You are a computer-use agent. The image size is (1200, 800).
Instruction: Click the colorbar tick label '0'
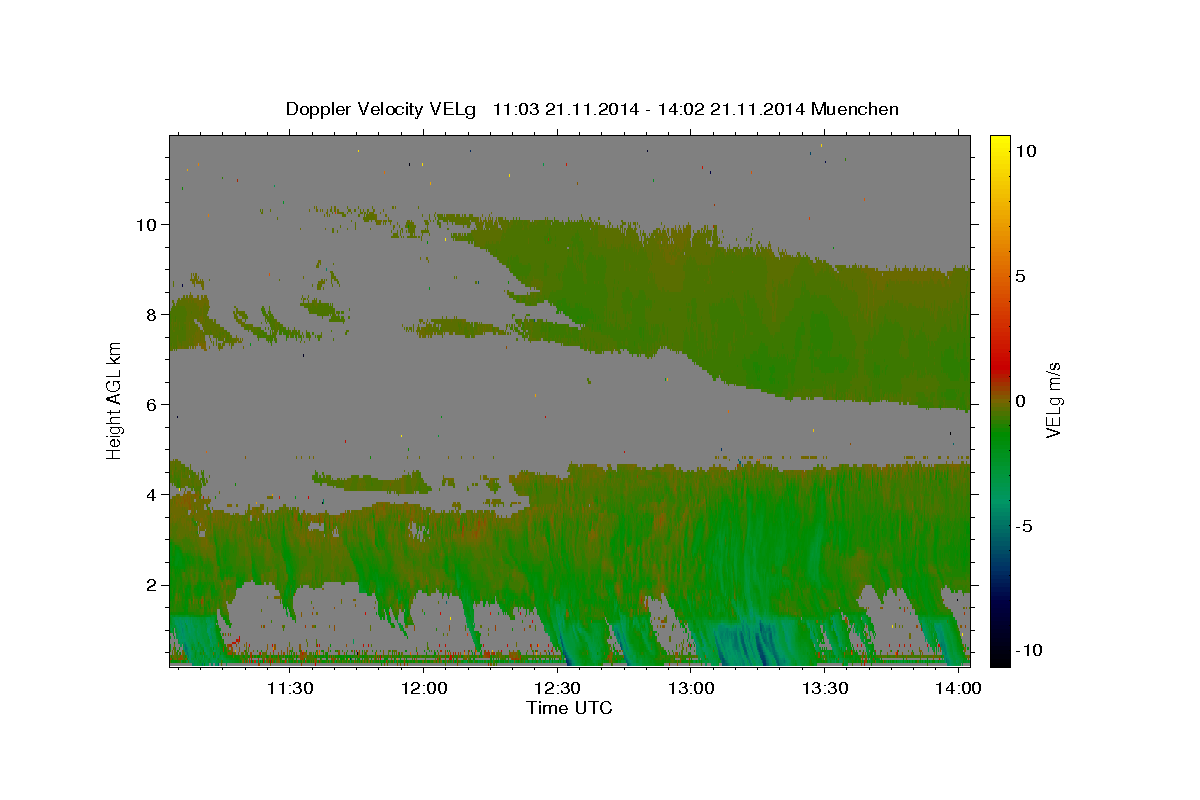(1022, 401)
